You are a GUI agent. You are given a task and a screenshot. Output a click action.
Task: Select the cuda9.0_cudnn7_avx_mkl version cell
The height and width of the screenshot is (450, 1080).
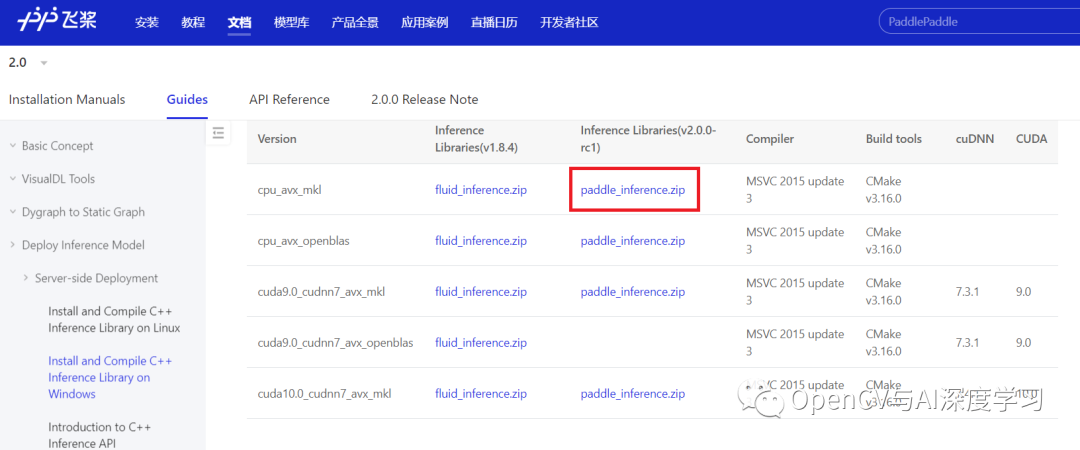click(321, 292)
